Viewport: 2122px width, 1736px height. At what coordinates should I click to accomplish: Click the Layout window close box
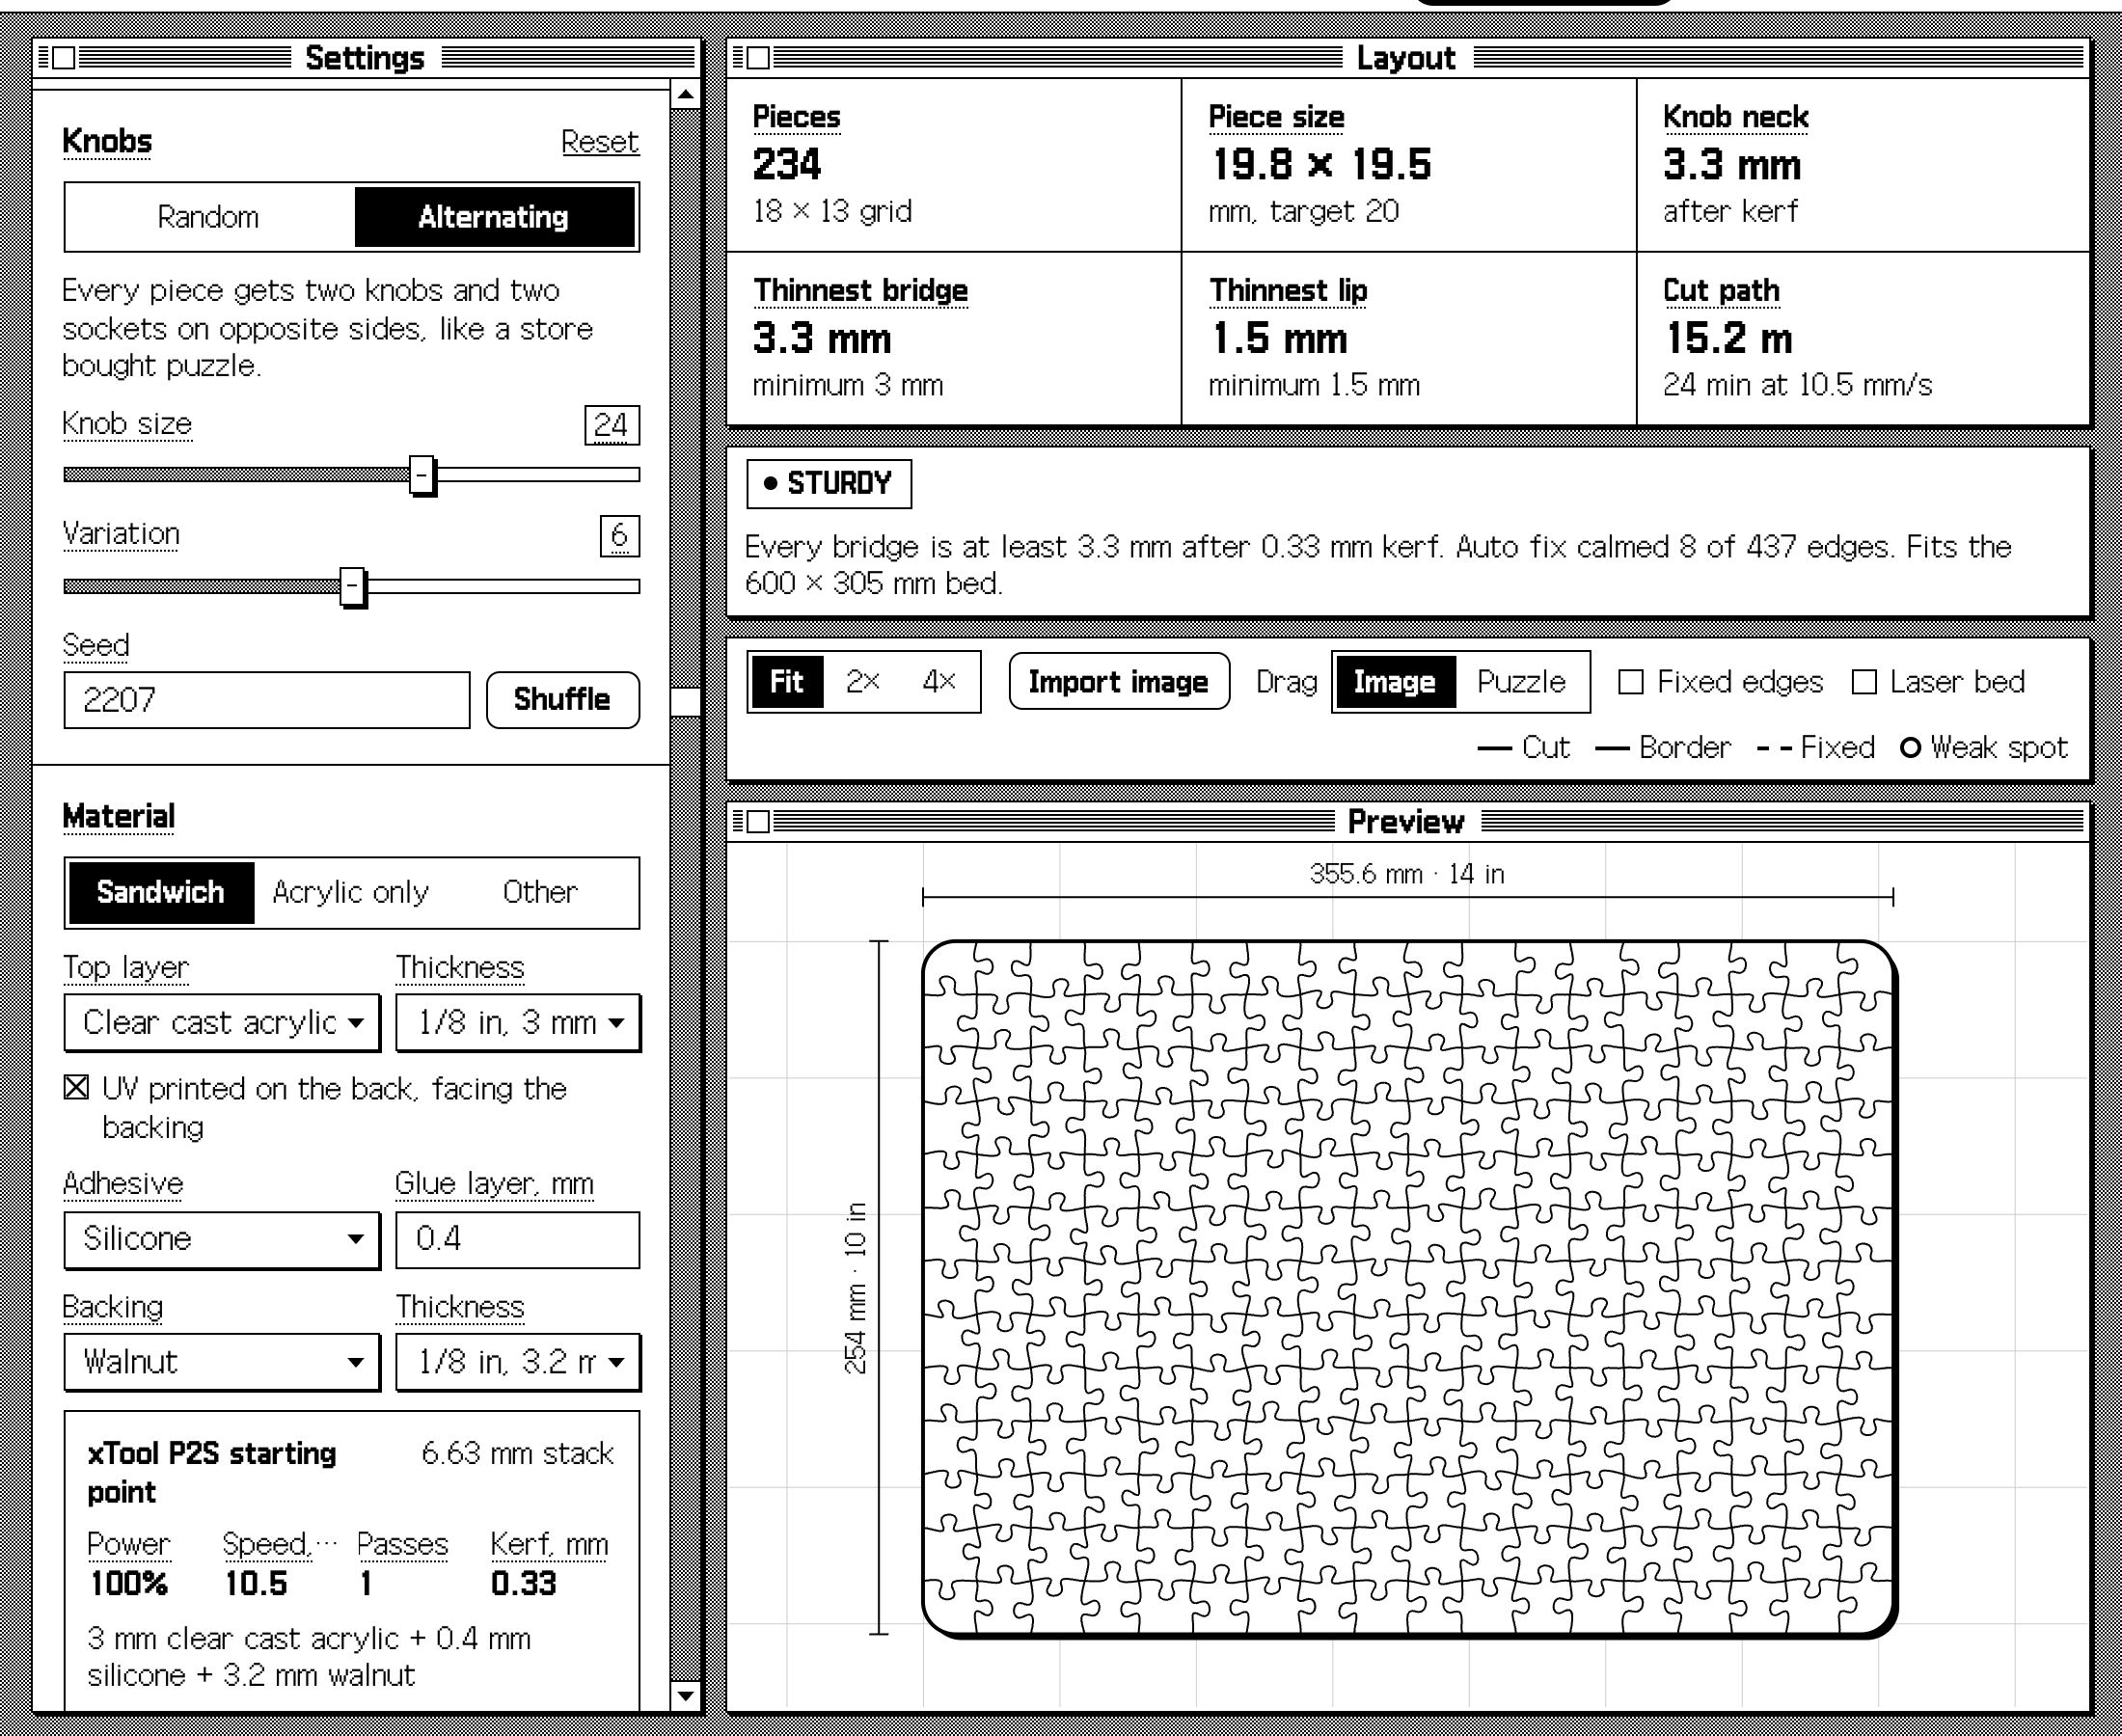[758, 58]
